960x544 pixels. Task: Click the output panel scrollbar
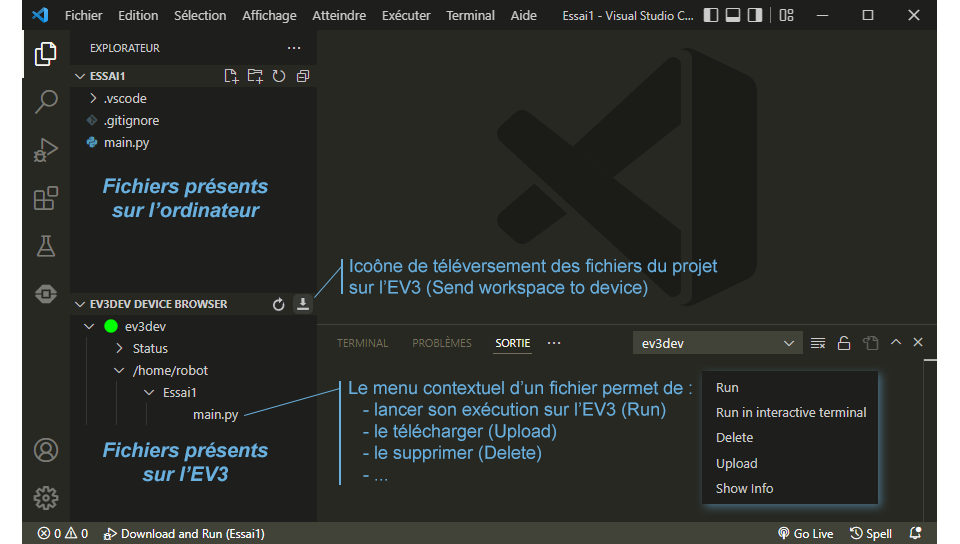[x=930, y=441]
